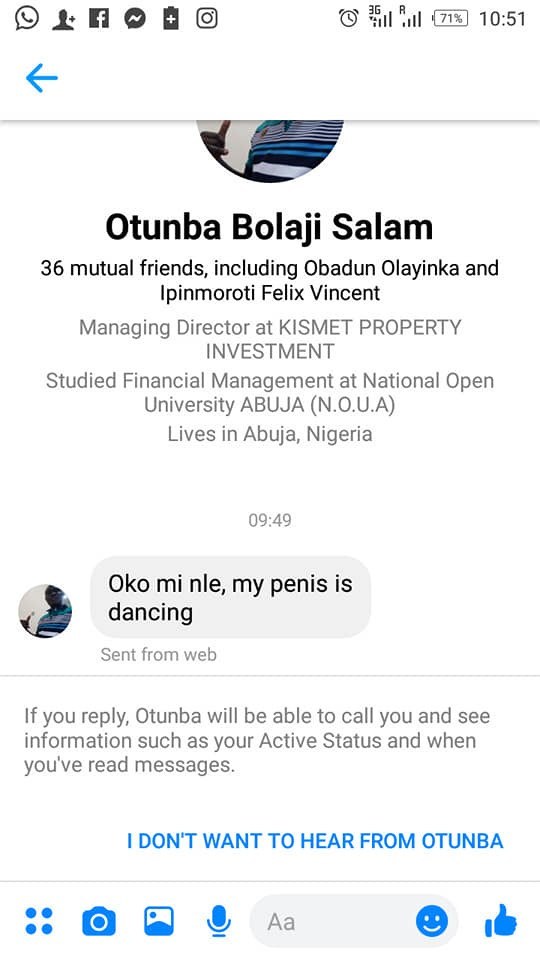This screenshot has width=540, height=960.
Task: Tap the battery 71% indicator
Action: click(x=450, y=18)
